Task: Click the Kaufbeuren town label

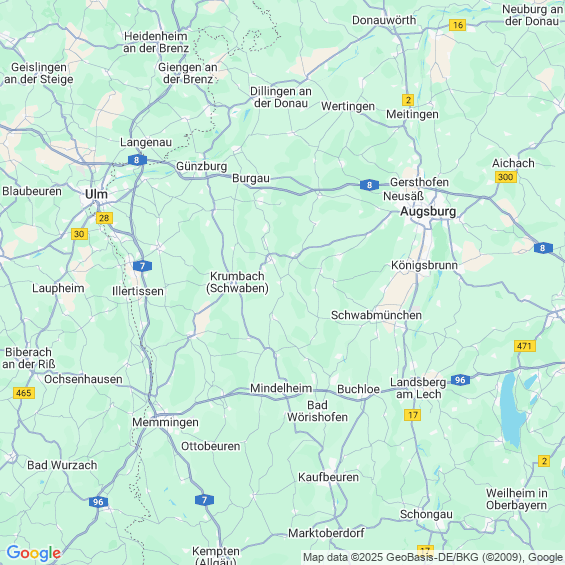Action: pyautogui.click(x=328, y=477)
